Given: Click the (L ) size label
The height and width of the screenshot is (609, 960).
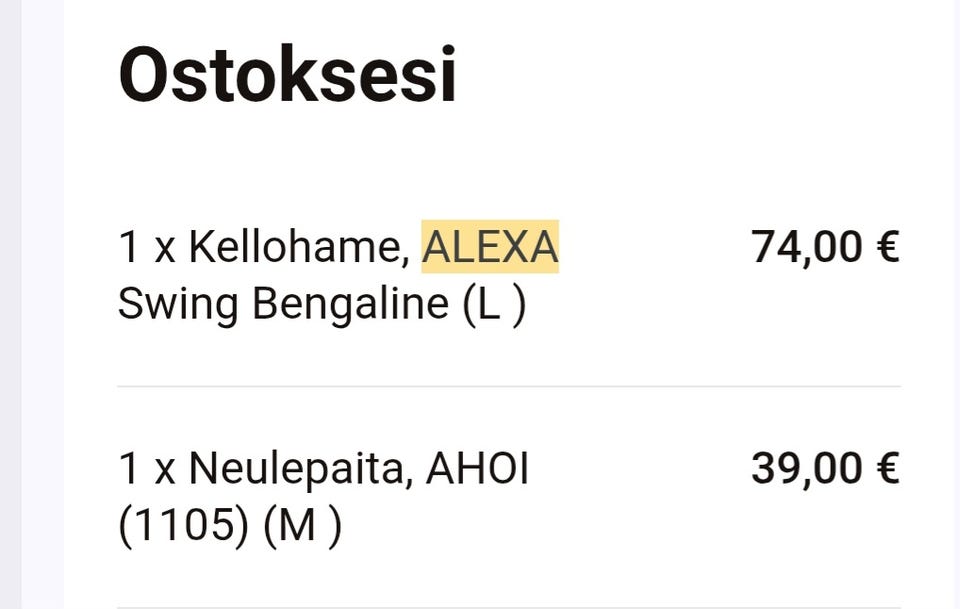Looking at the screenshot, I should 494,304.
